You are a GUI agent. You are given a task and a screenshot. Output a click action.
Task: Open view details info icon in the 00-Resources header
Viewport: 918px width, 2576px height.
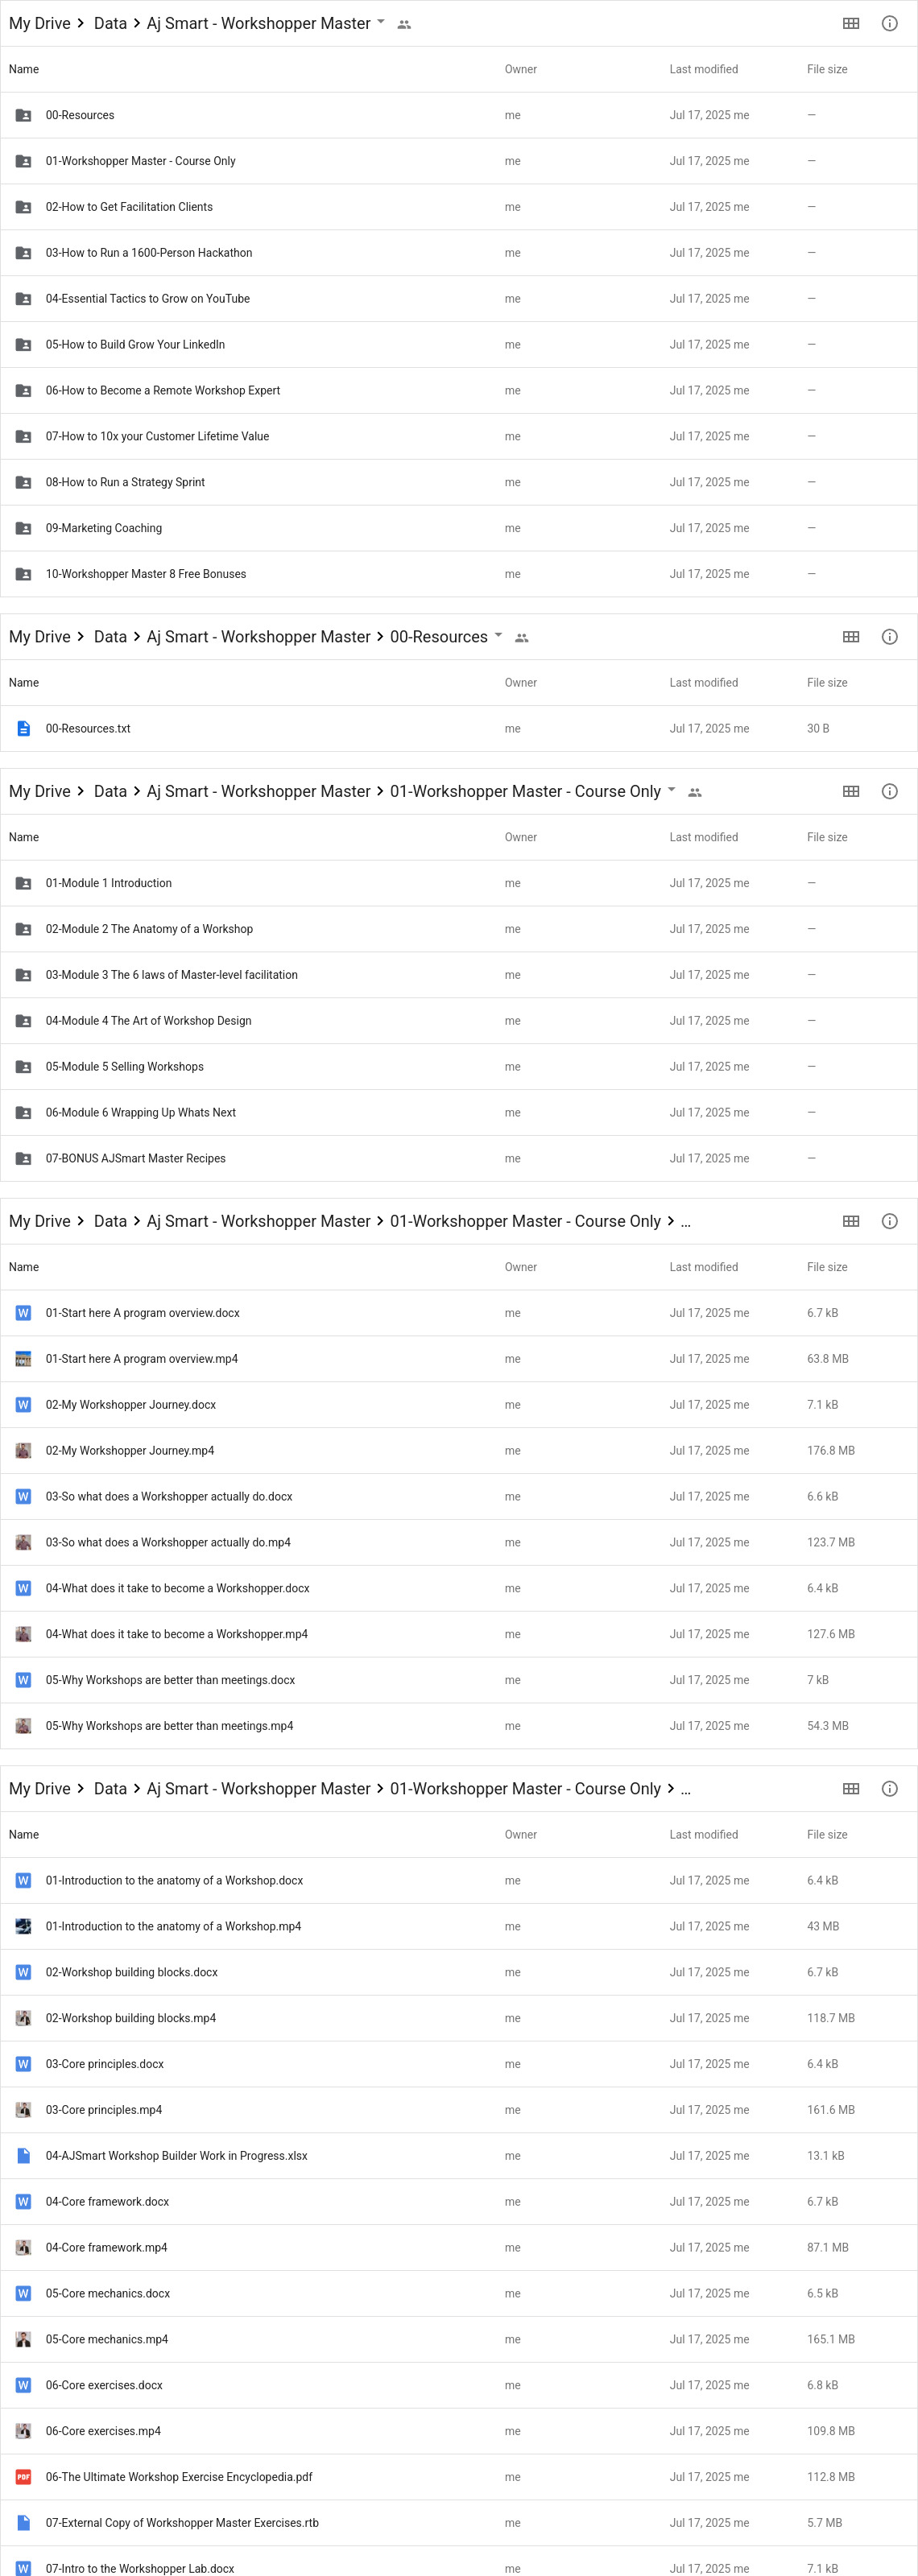pos(890,637)
